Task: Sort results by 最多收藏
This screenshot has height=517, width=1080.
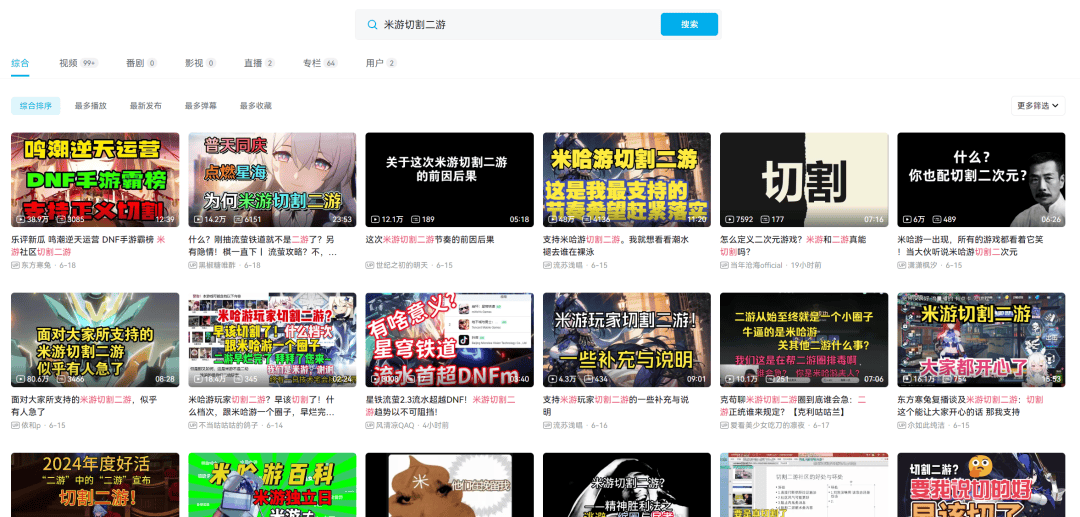Action: pos(256,106)
